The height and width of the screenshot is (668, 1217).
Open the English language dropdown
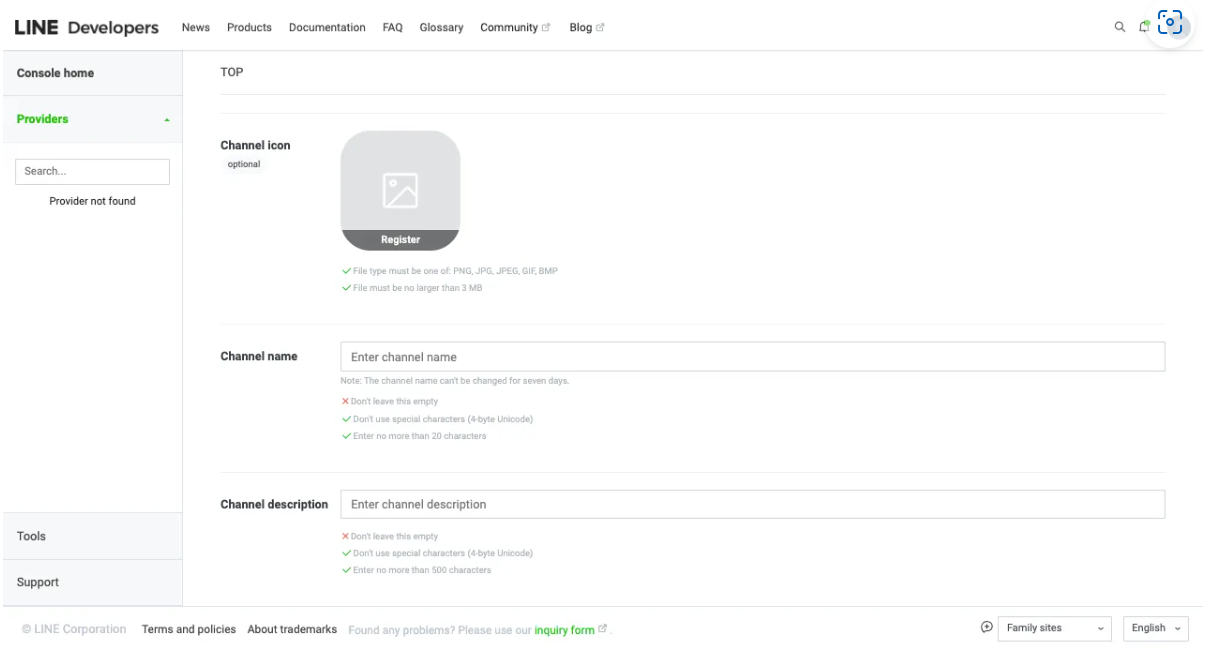pos(1155,628)
